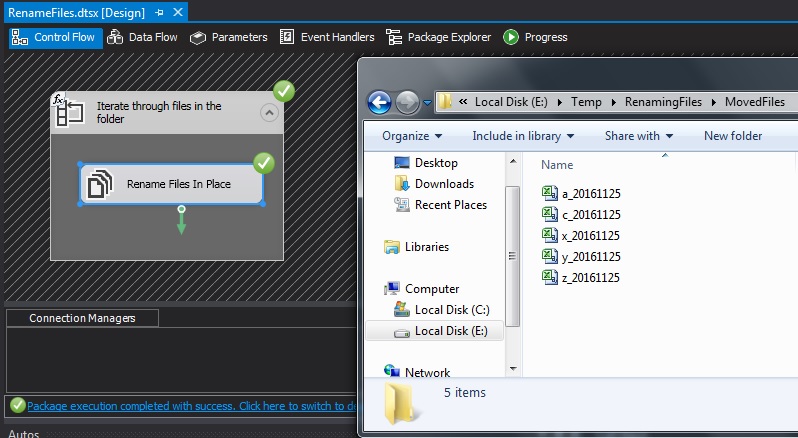Select the Rename Files In Place task

tap(172, 184)
